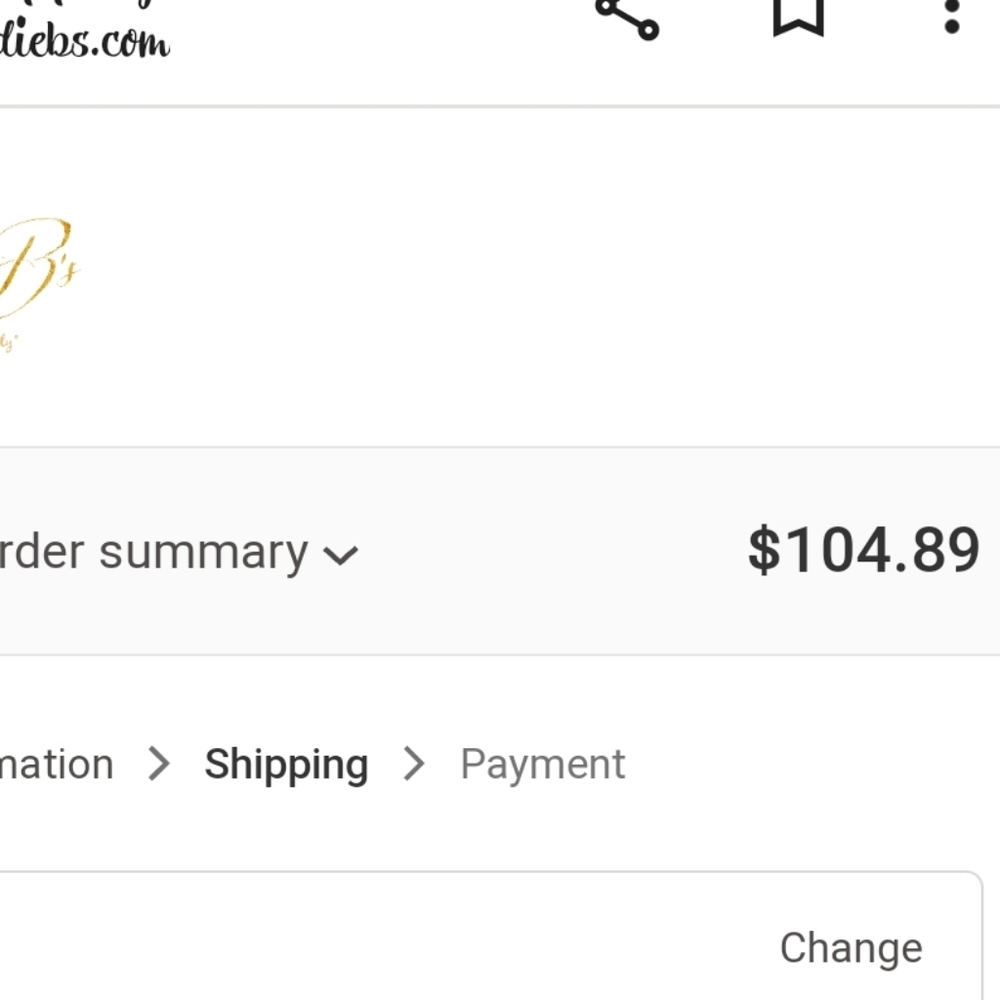
Task: Click the $104.89 order total
Action: point(864,550)
